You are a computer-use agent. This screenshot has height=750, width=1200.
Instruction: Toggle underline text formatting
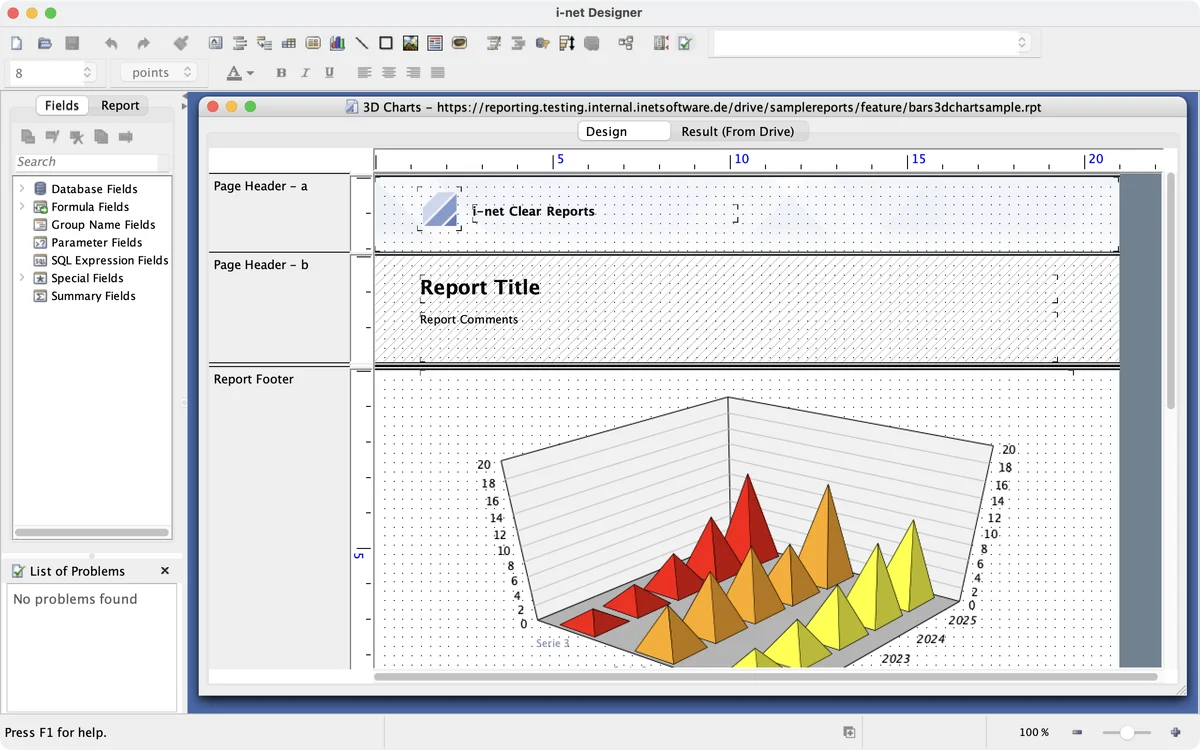329,73
